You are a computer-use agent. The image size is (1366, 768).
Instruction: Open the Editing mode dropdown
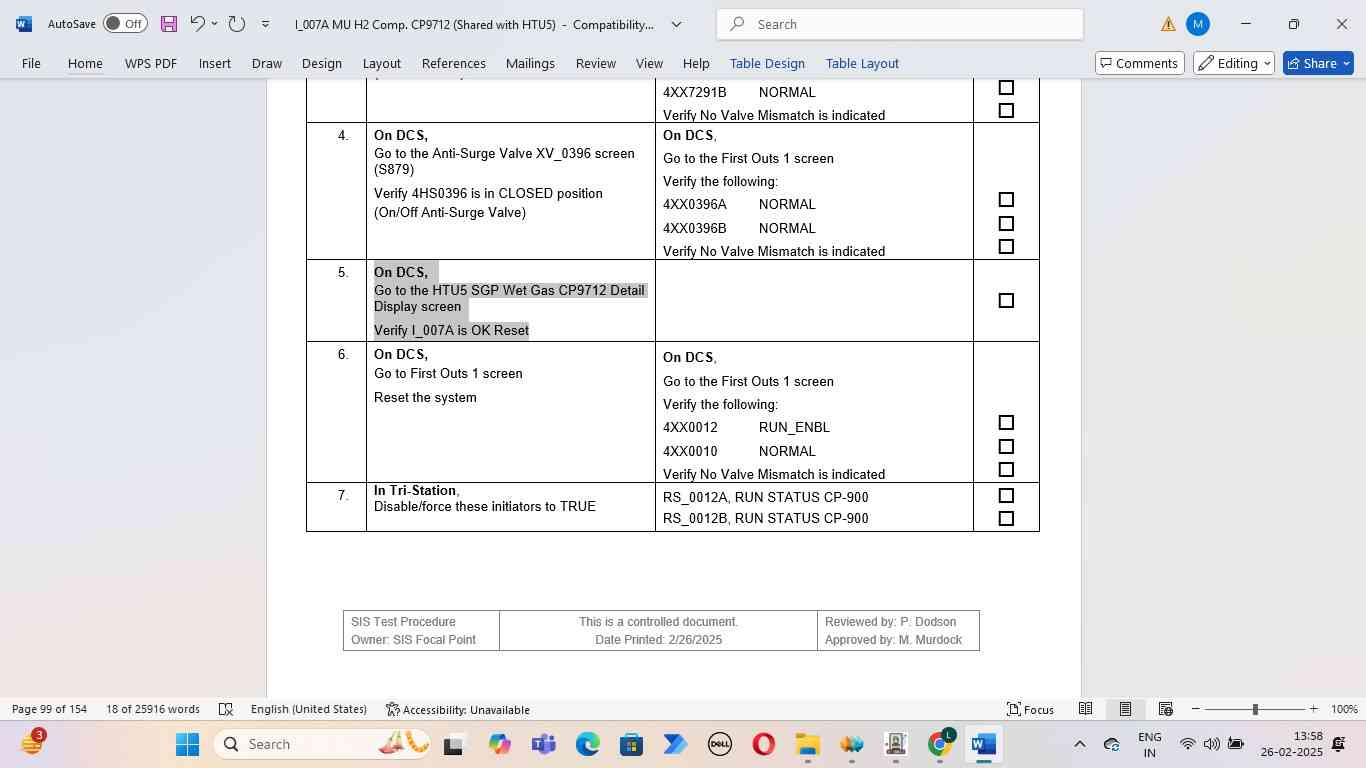(1234, 63)
